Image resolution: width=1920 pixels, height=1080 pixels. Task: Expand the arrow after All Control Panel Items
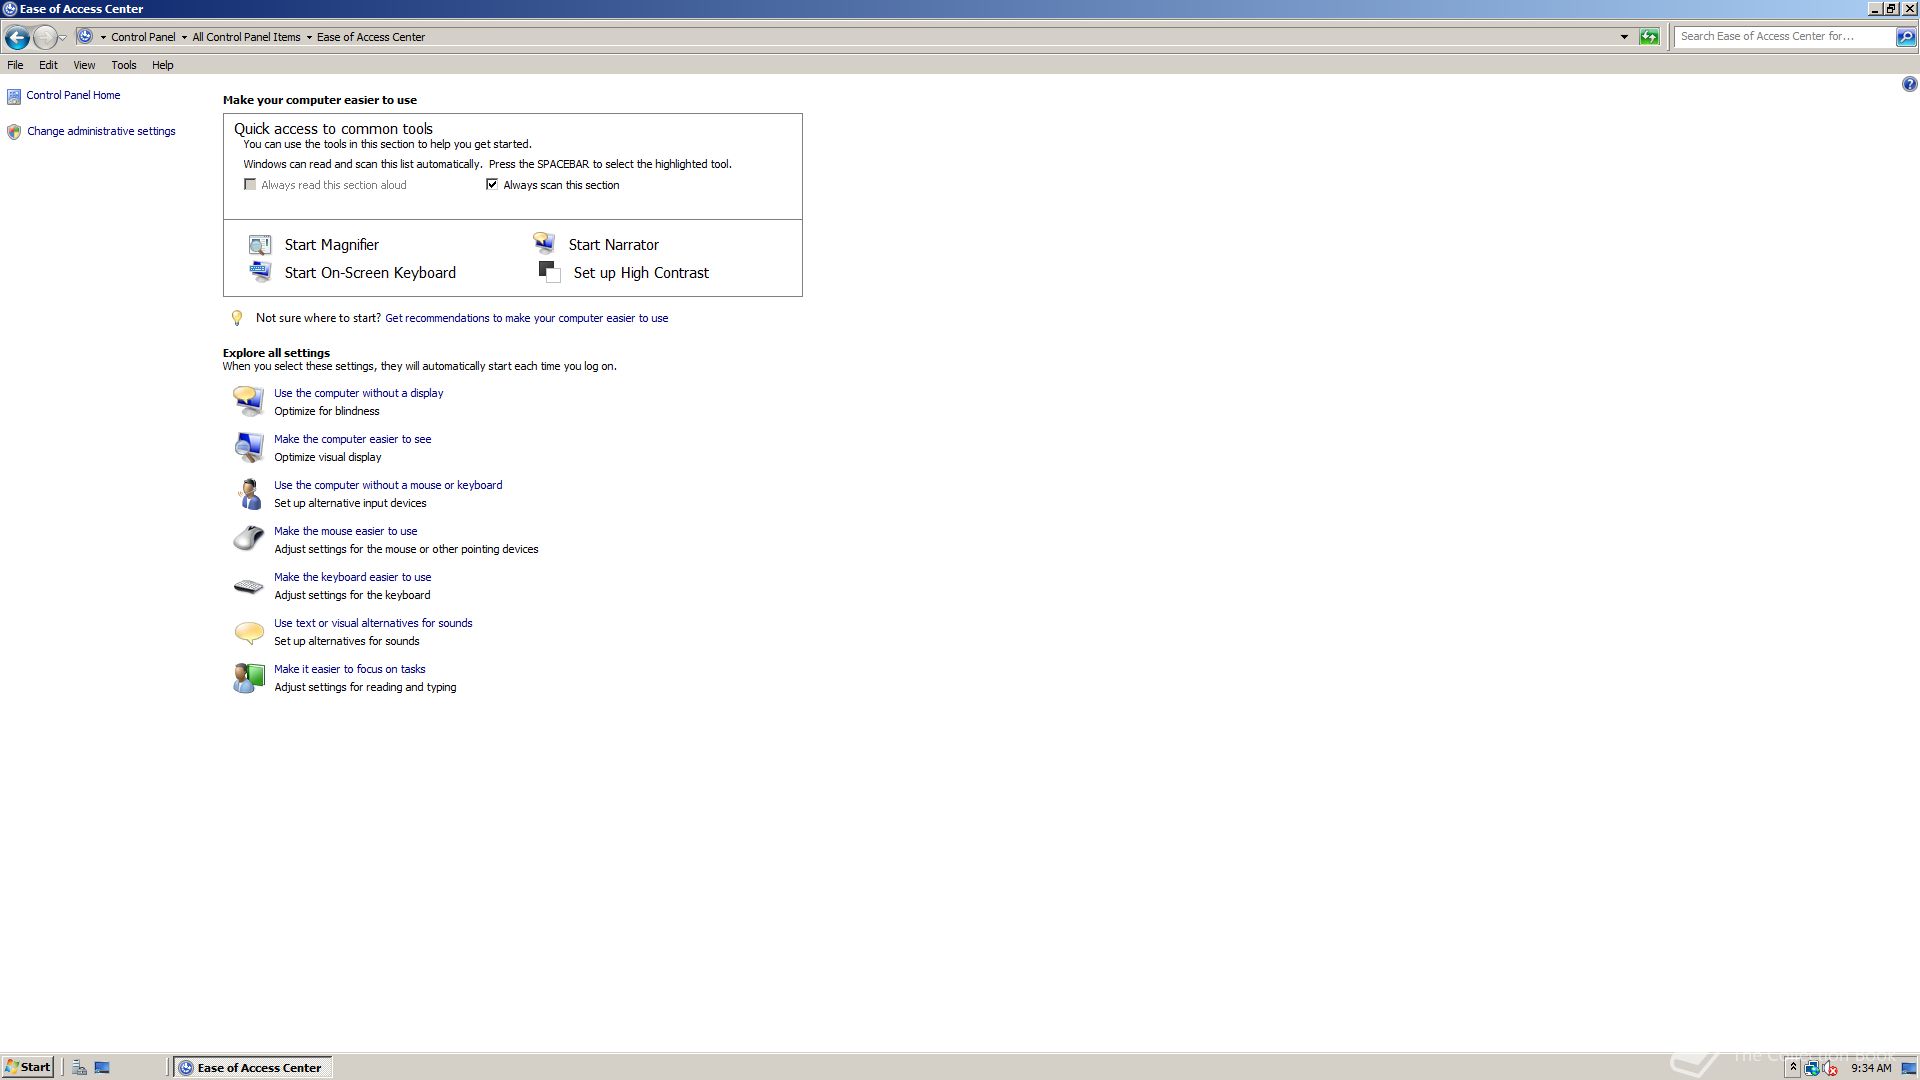click(309, 37)
